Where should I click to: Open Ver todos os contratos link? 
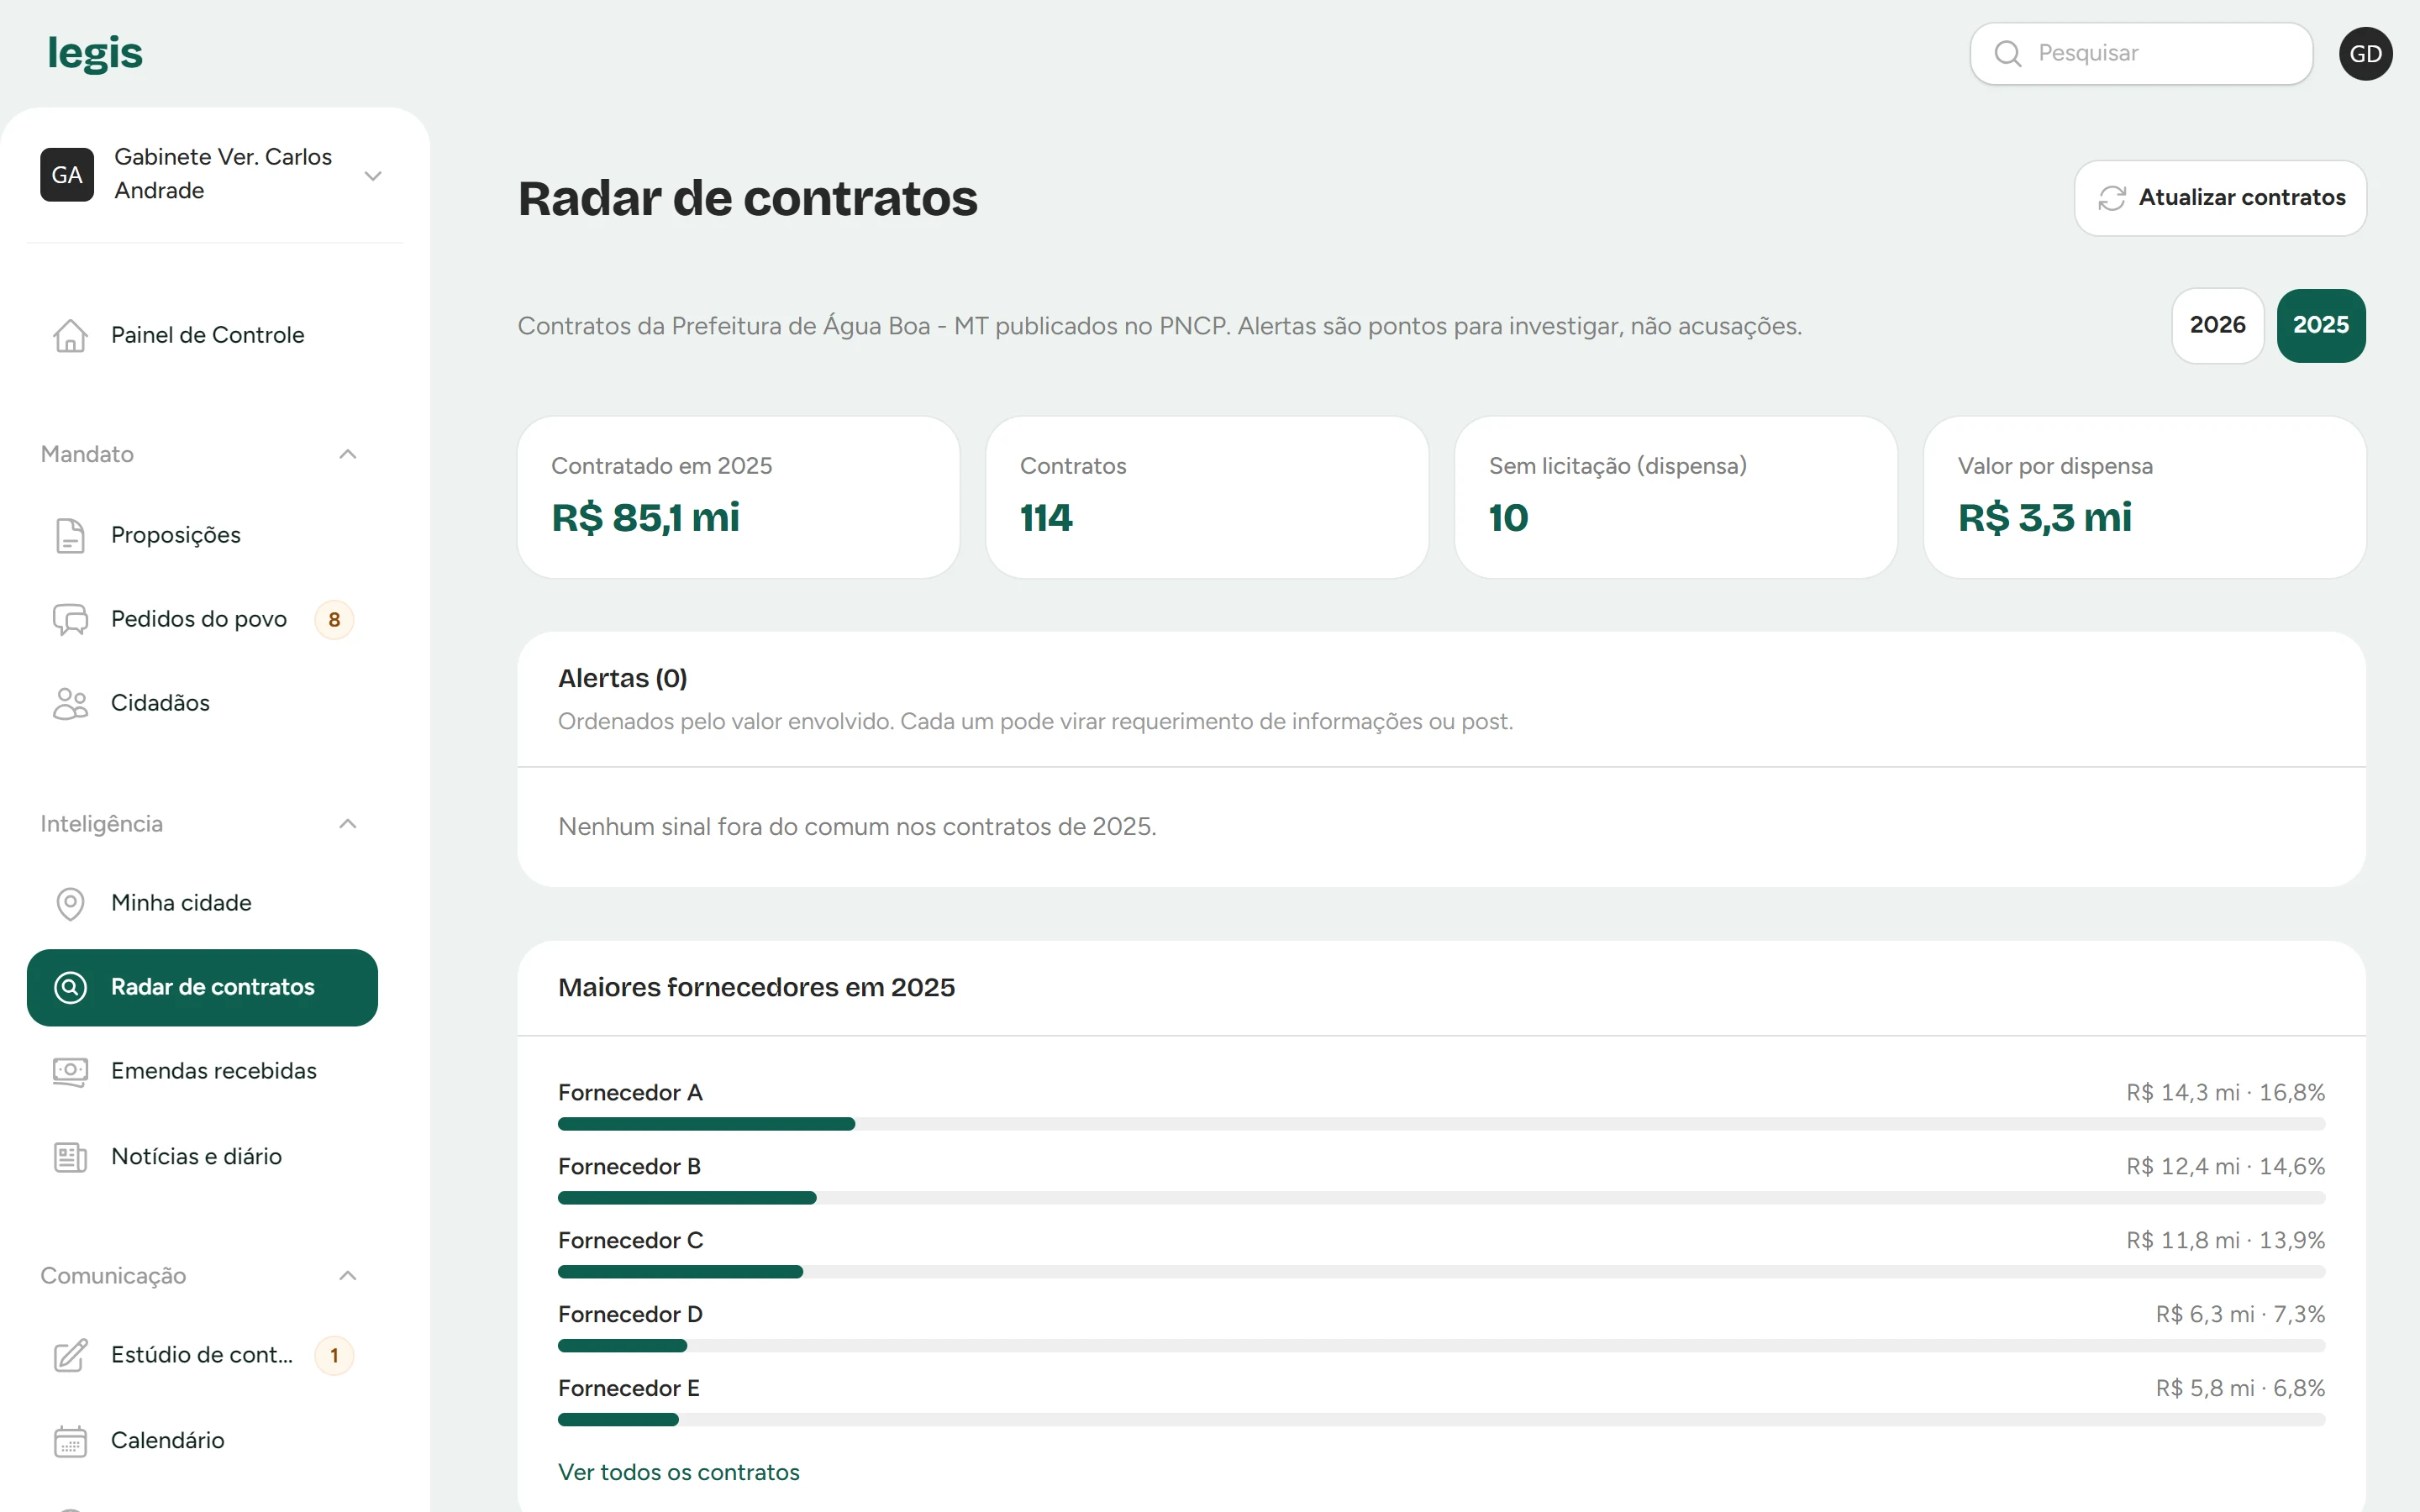coord(678,1472)
